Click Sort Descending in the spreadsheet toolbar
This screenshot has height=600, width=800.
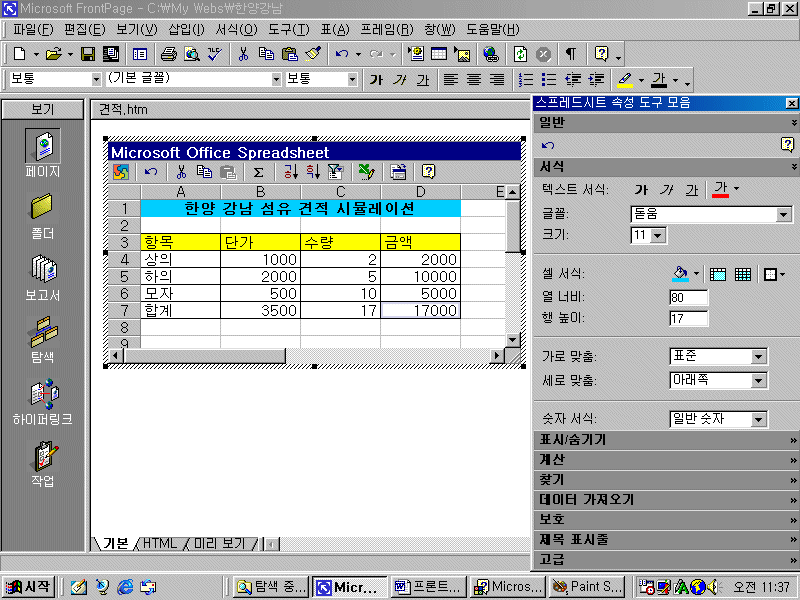pos(313,172)
